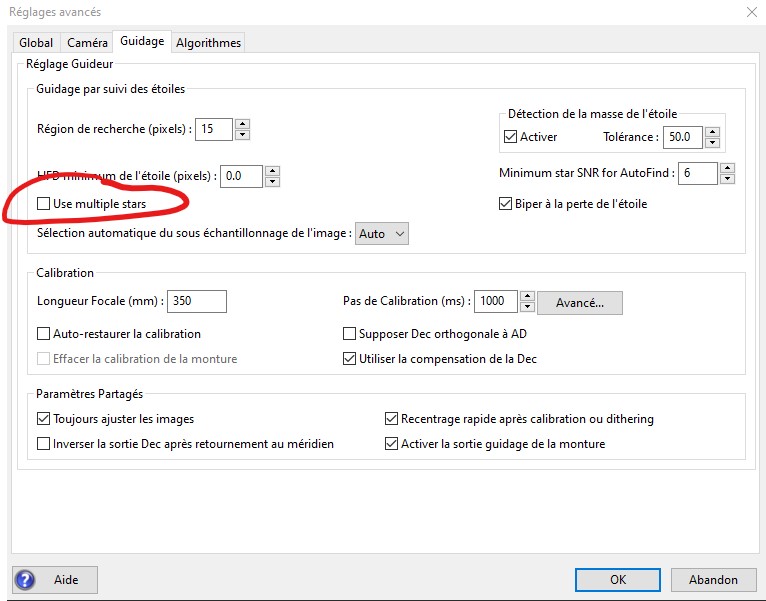Decrease Tolérance value with down arrow
766x601 pixels.
pos(712,142)
